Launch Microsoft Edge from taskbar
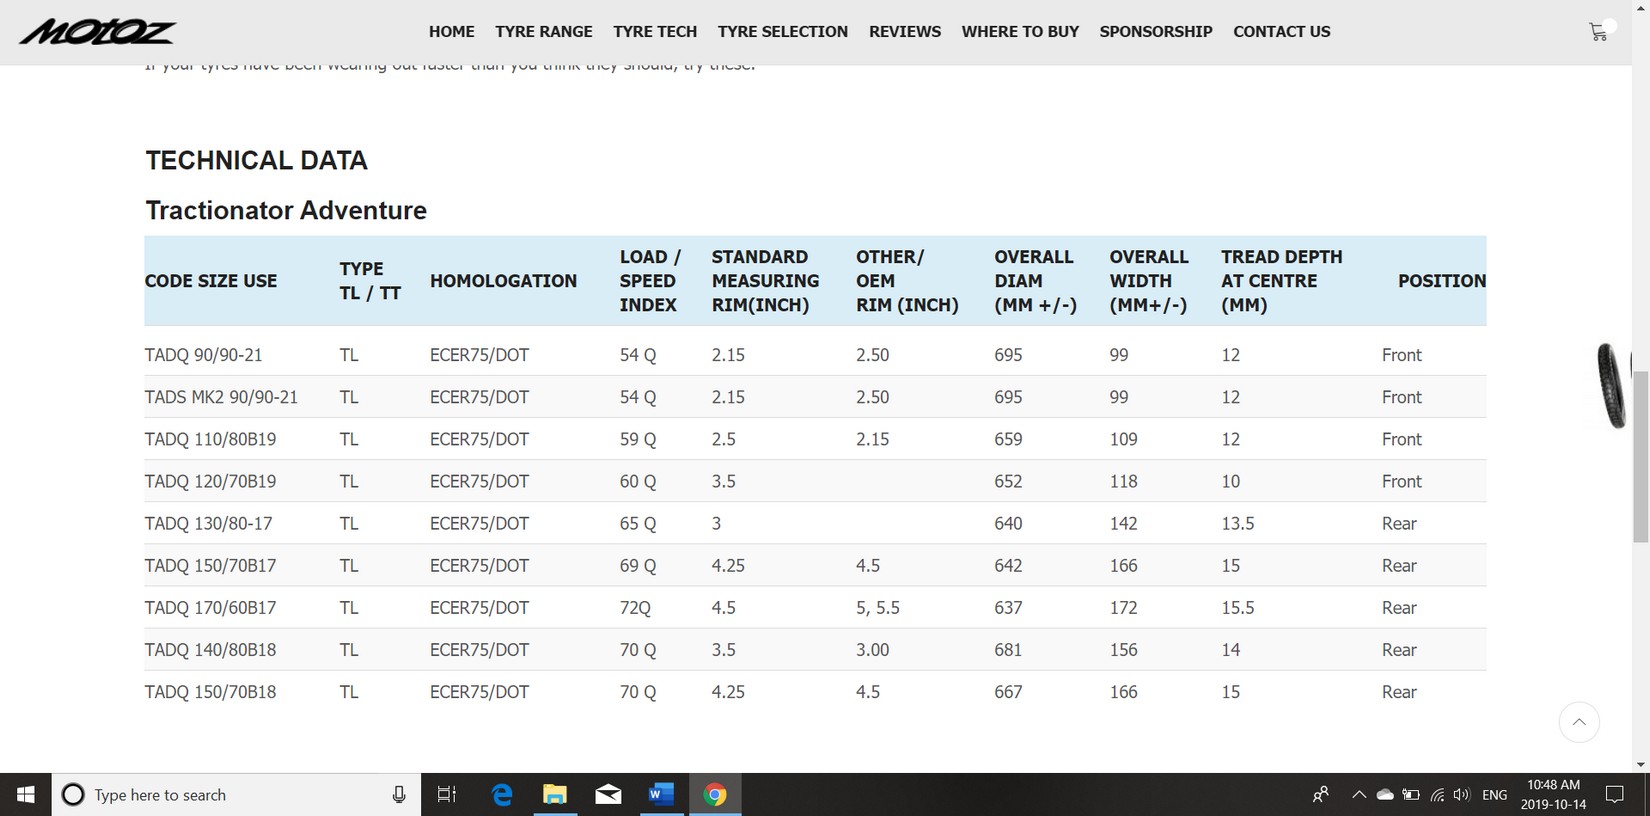 tap(502, 795)
